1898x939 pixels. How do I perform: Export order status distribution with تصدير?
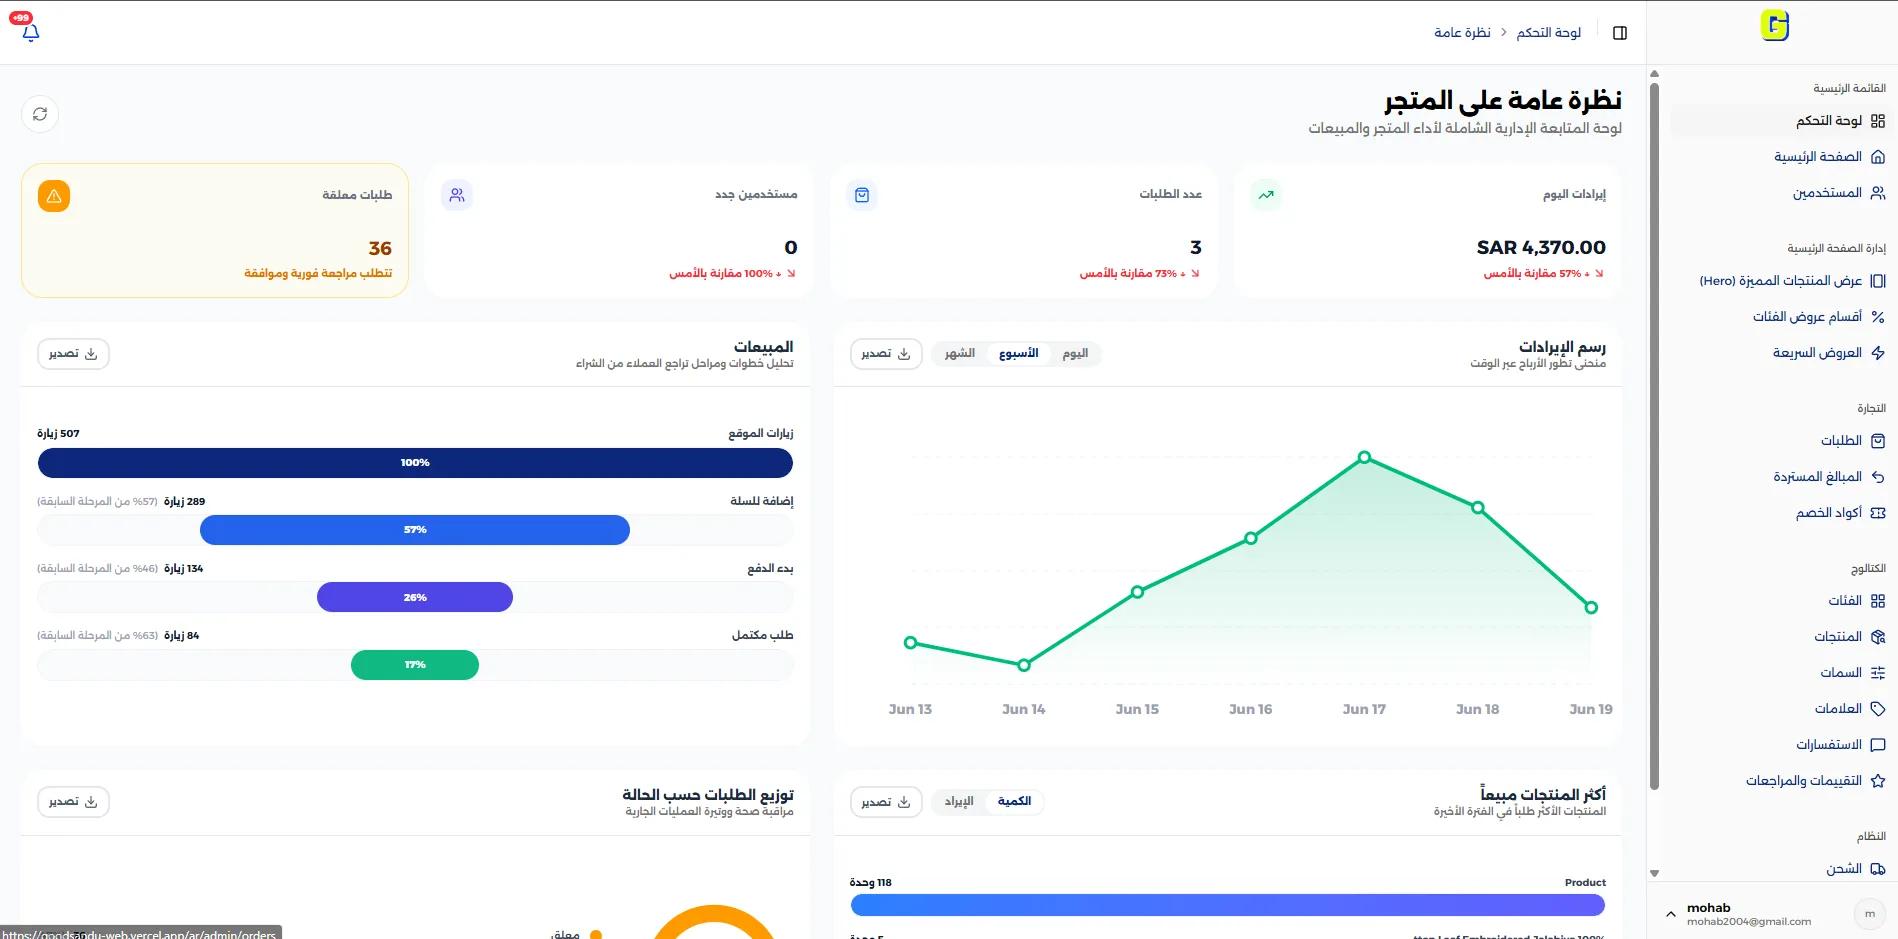pyautogui.click(x=73, y=802)
